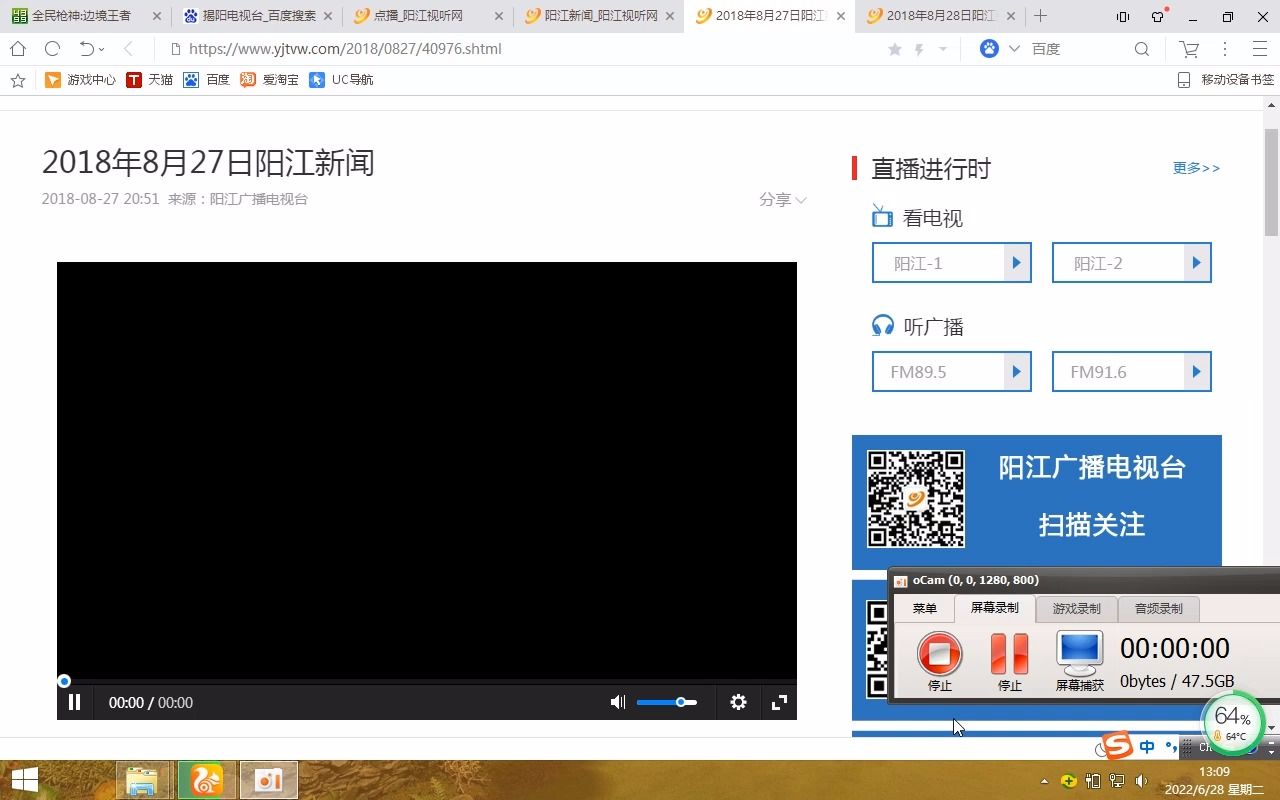Expand address bar dropdown arrow
Viewport: 1280px width, 800px height.
(942, 49)
